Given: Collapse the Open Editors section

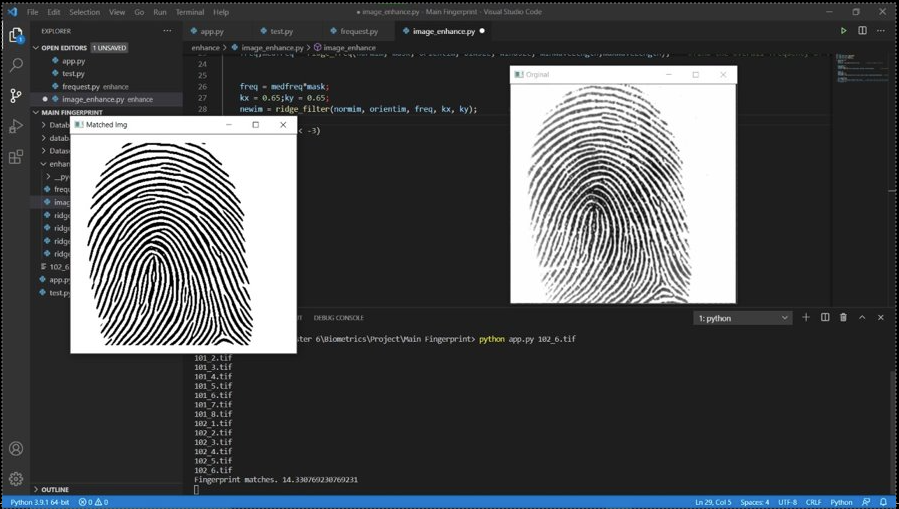Looking at the screenshot, I should 64,48.
